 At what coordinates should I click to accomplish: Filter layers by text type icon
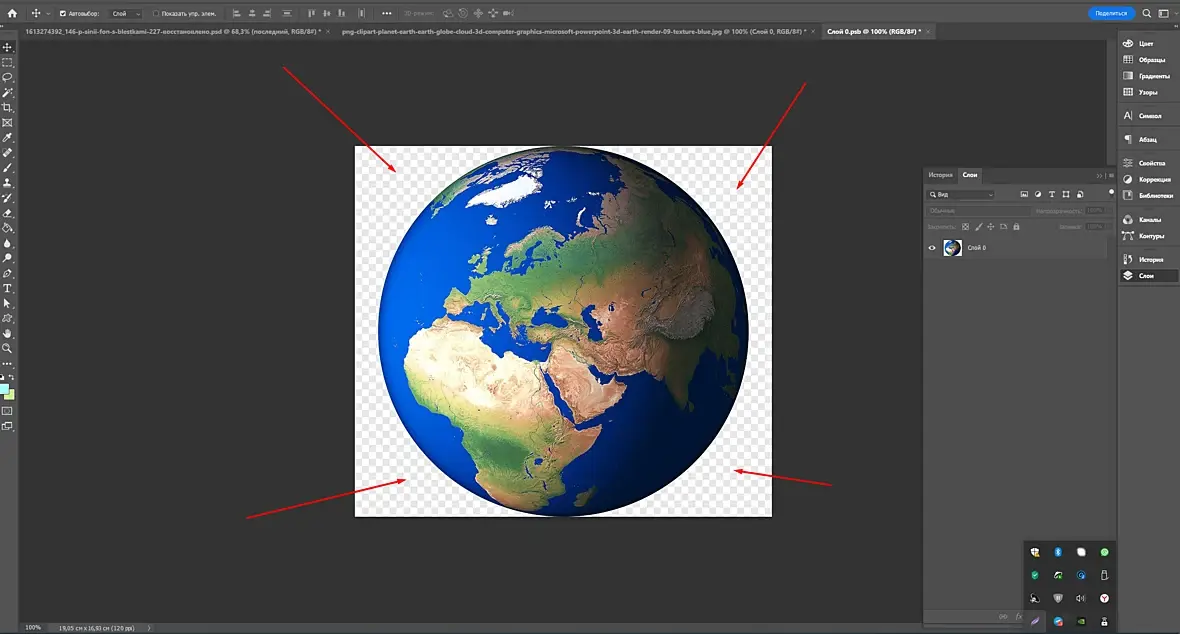tap(1052, 194)
